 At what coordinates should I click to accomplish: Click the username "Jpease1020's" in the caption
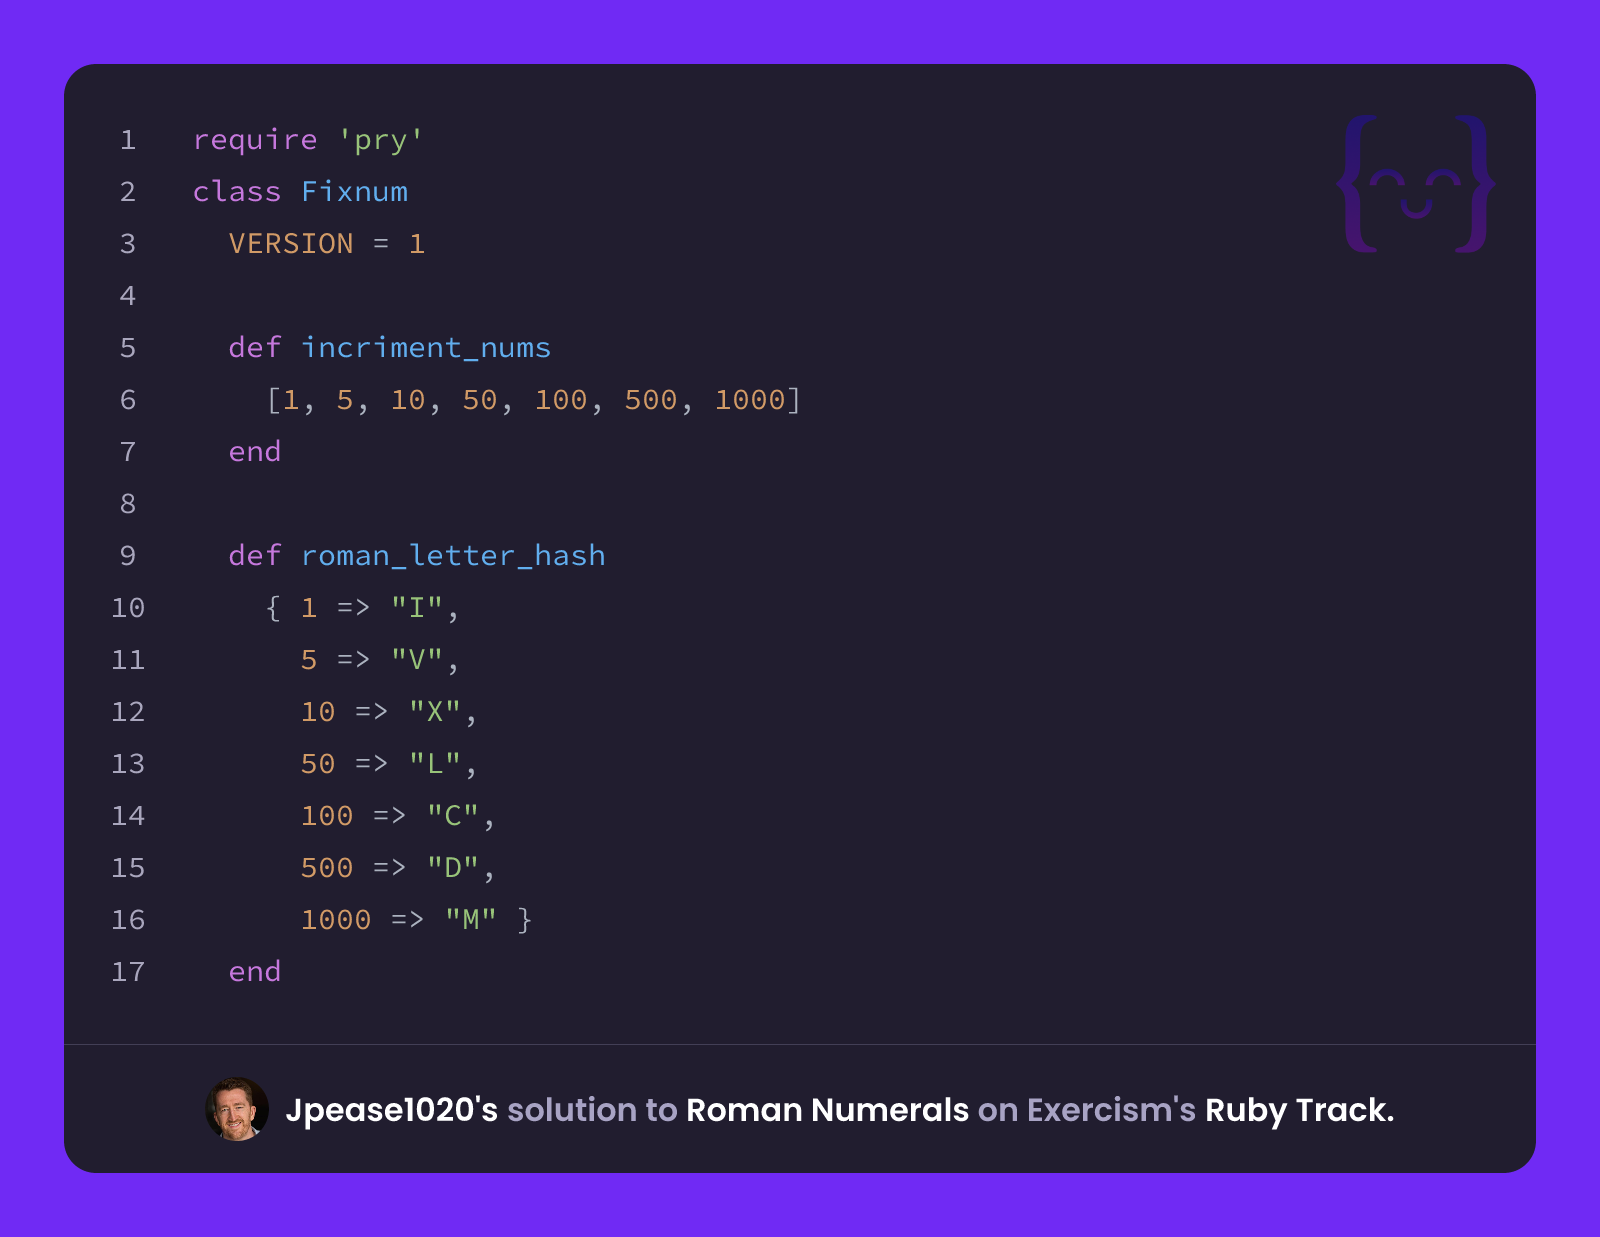pyautogui.click(x=392, y=1110)
